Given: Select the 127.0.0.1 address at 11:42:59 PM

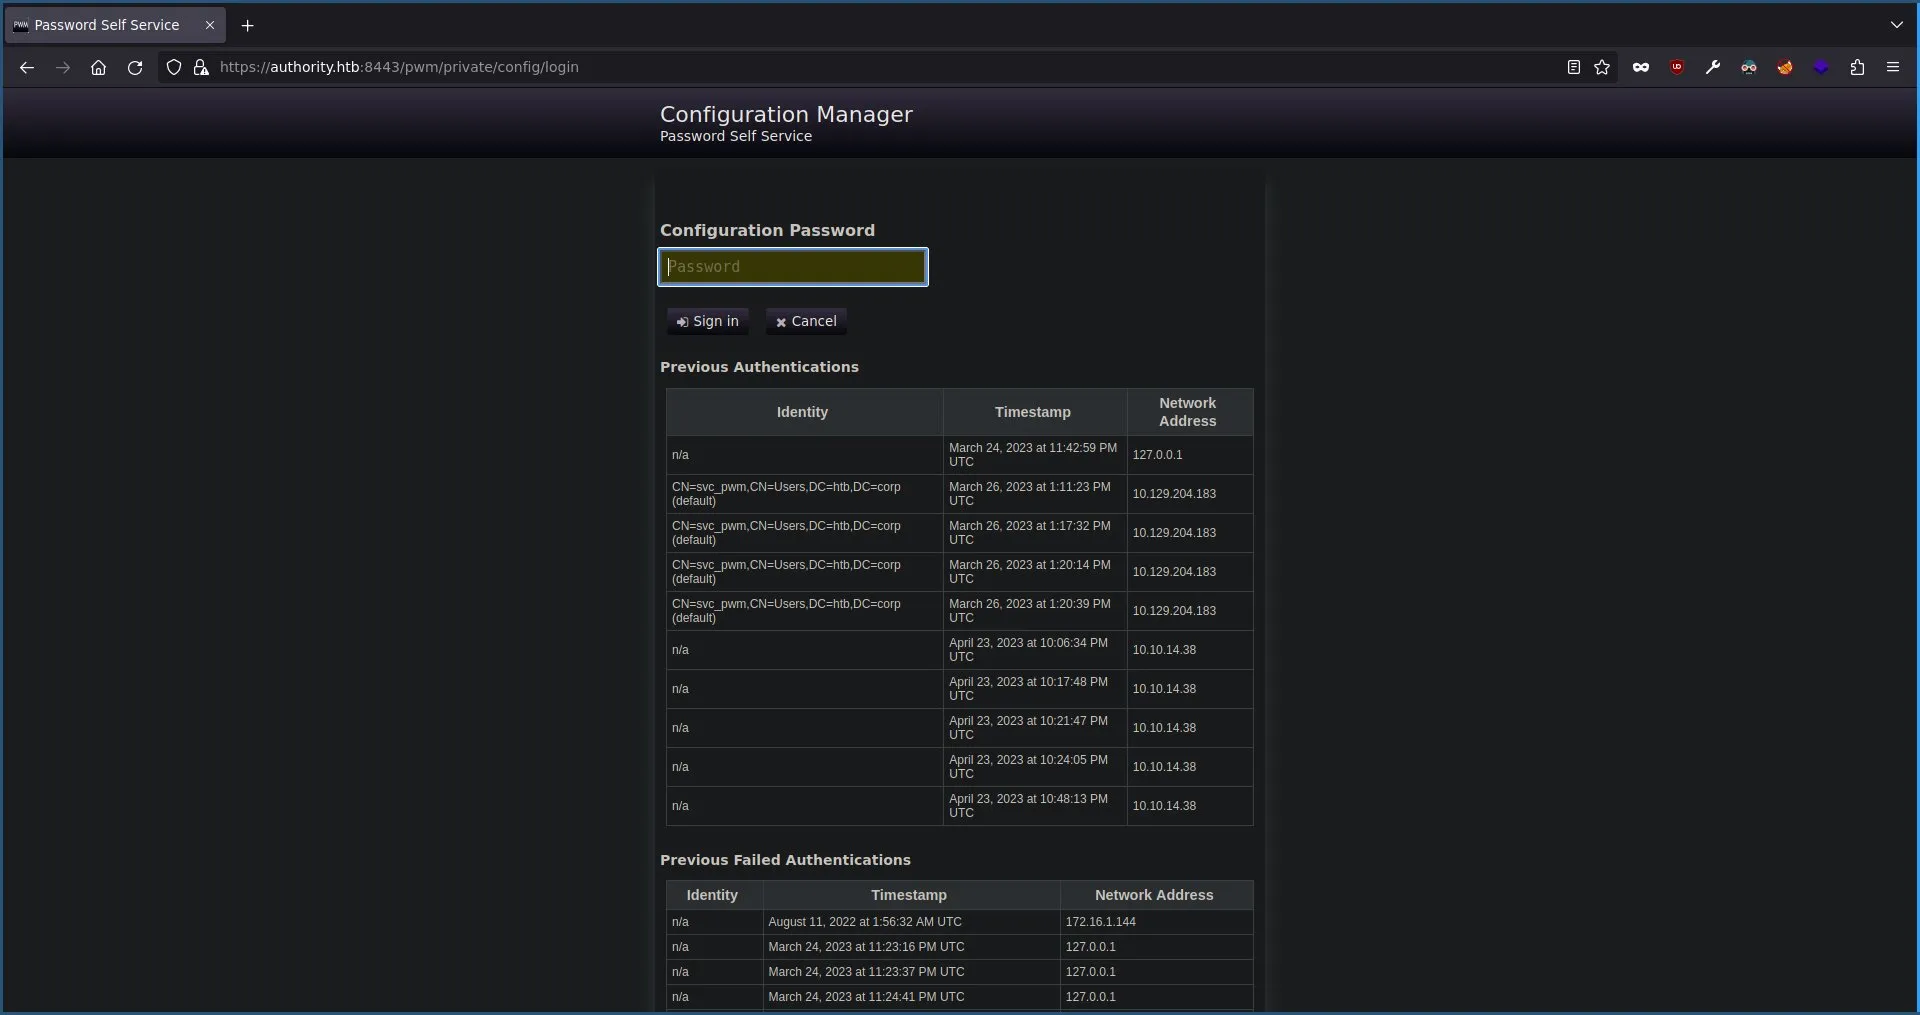Looking at the screenshot, I should point(1157,455).
